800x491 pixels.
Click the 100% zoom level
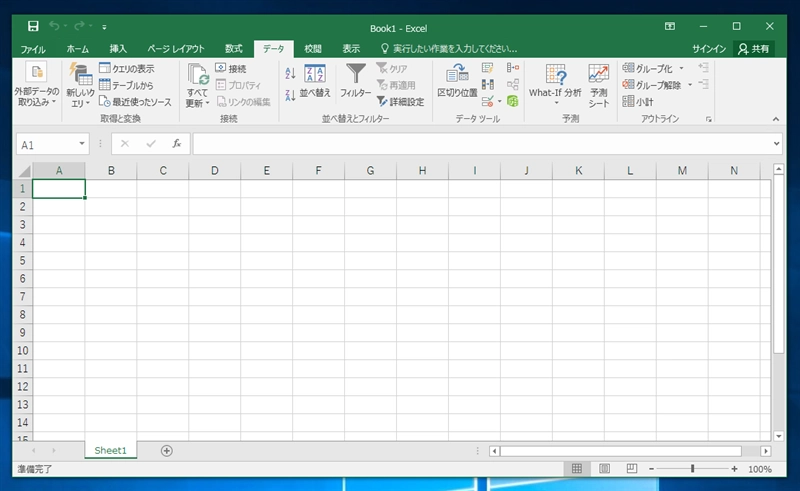760,469
